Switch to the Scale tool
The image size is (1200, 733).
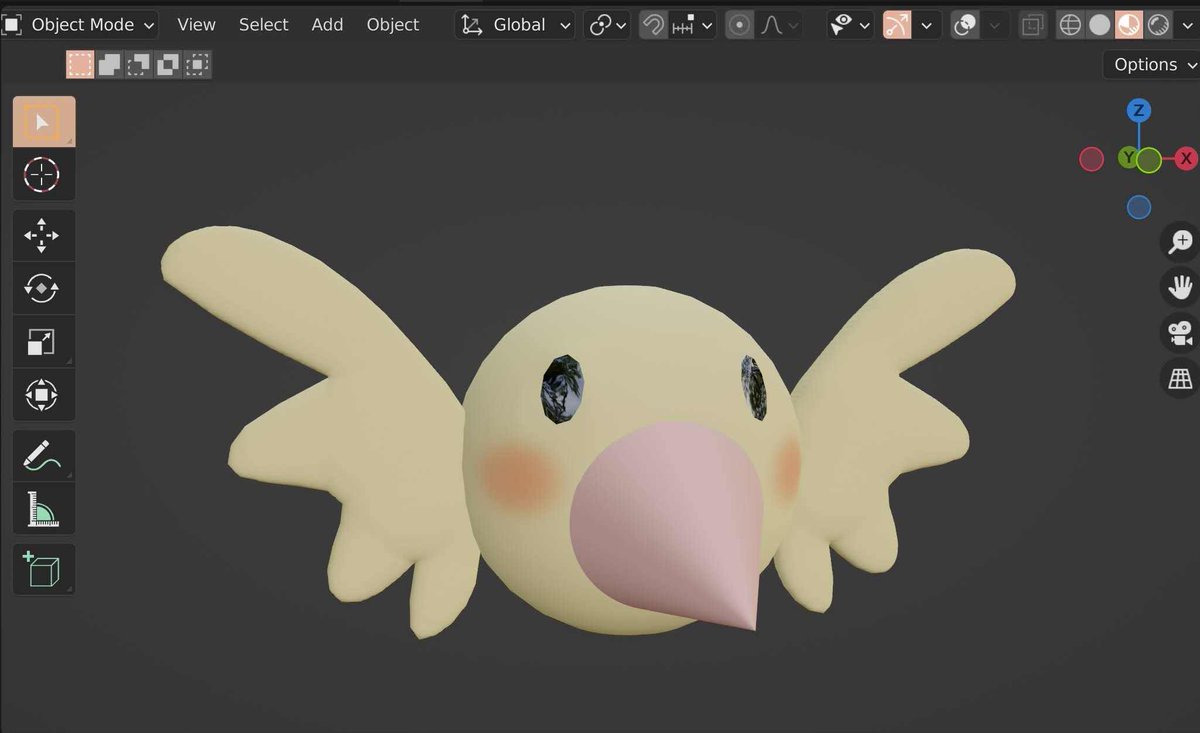coord(43,342)
